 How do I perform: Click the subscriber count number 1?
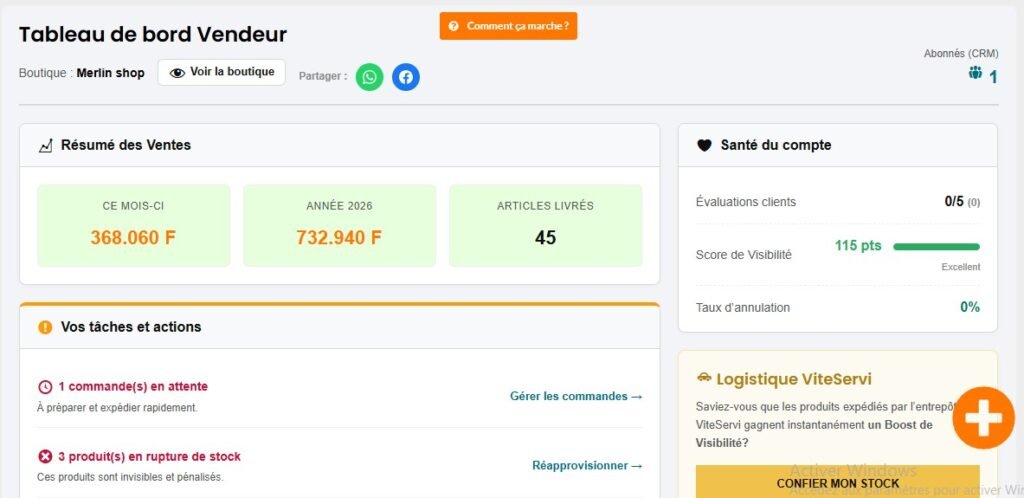[993, 78]
